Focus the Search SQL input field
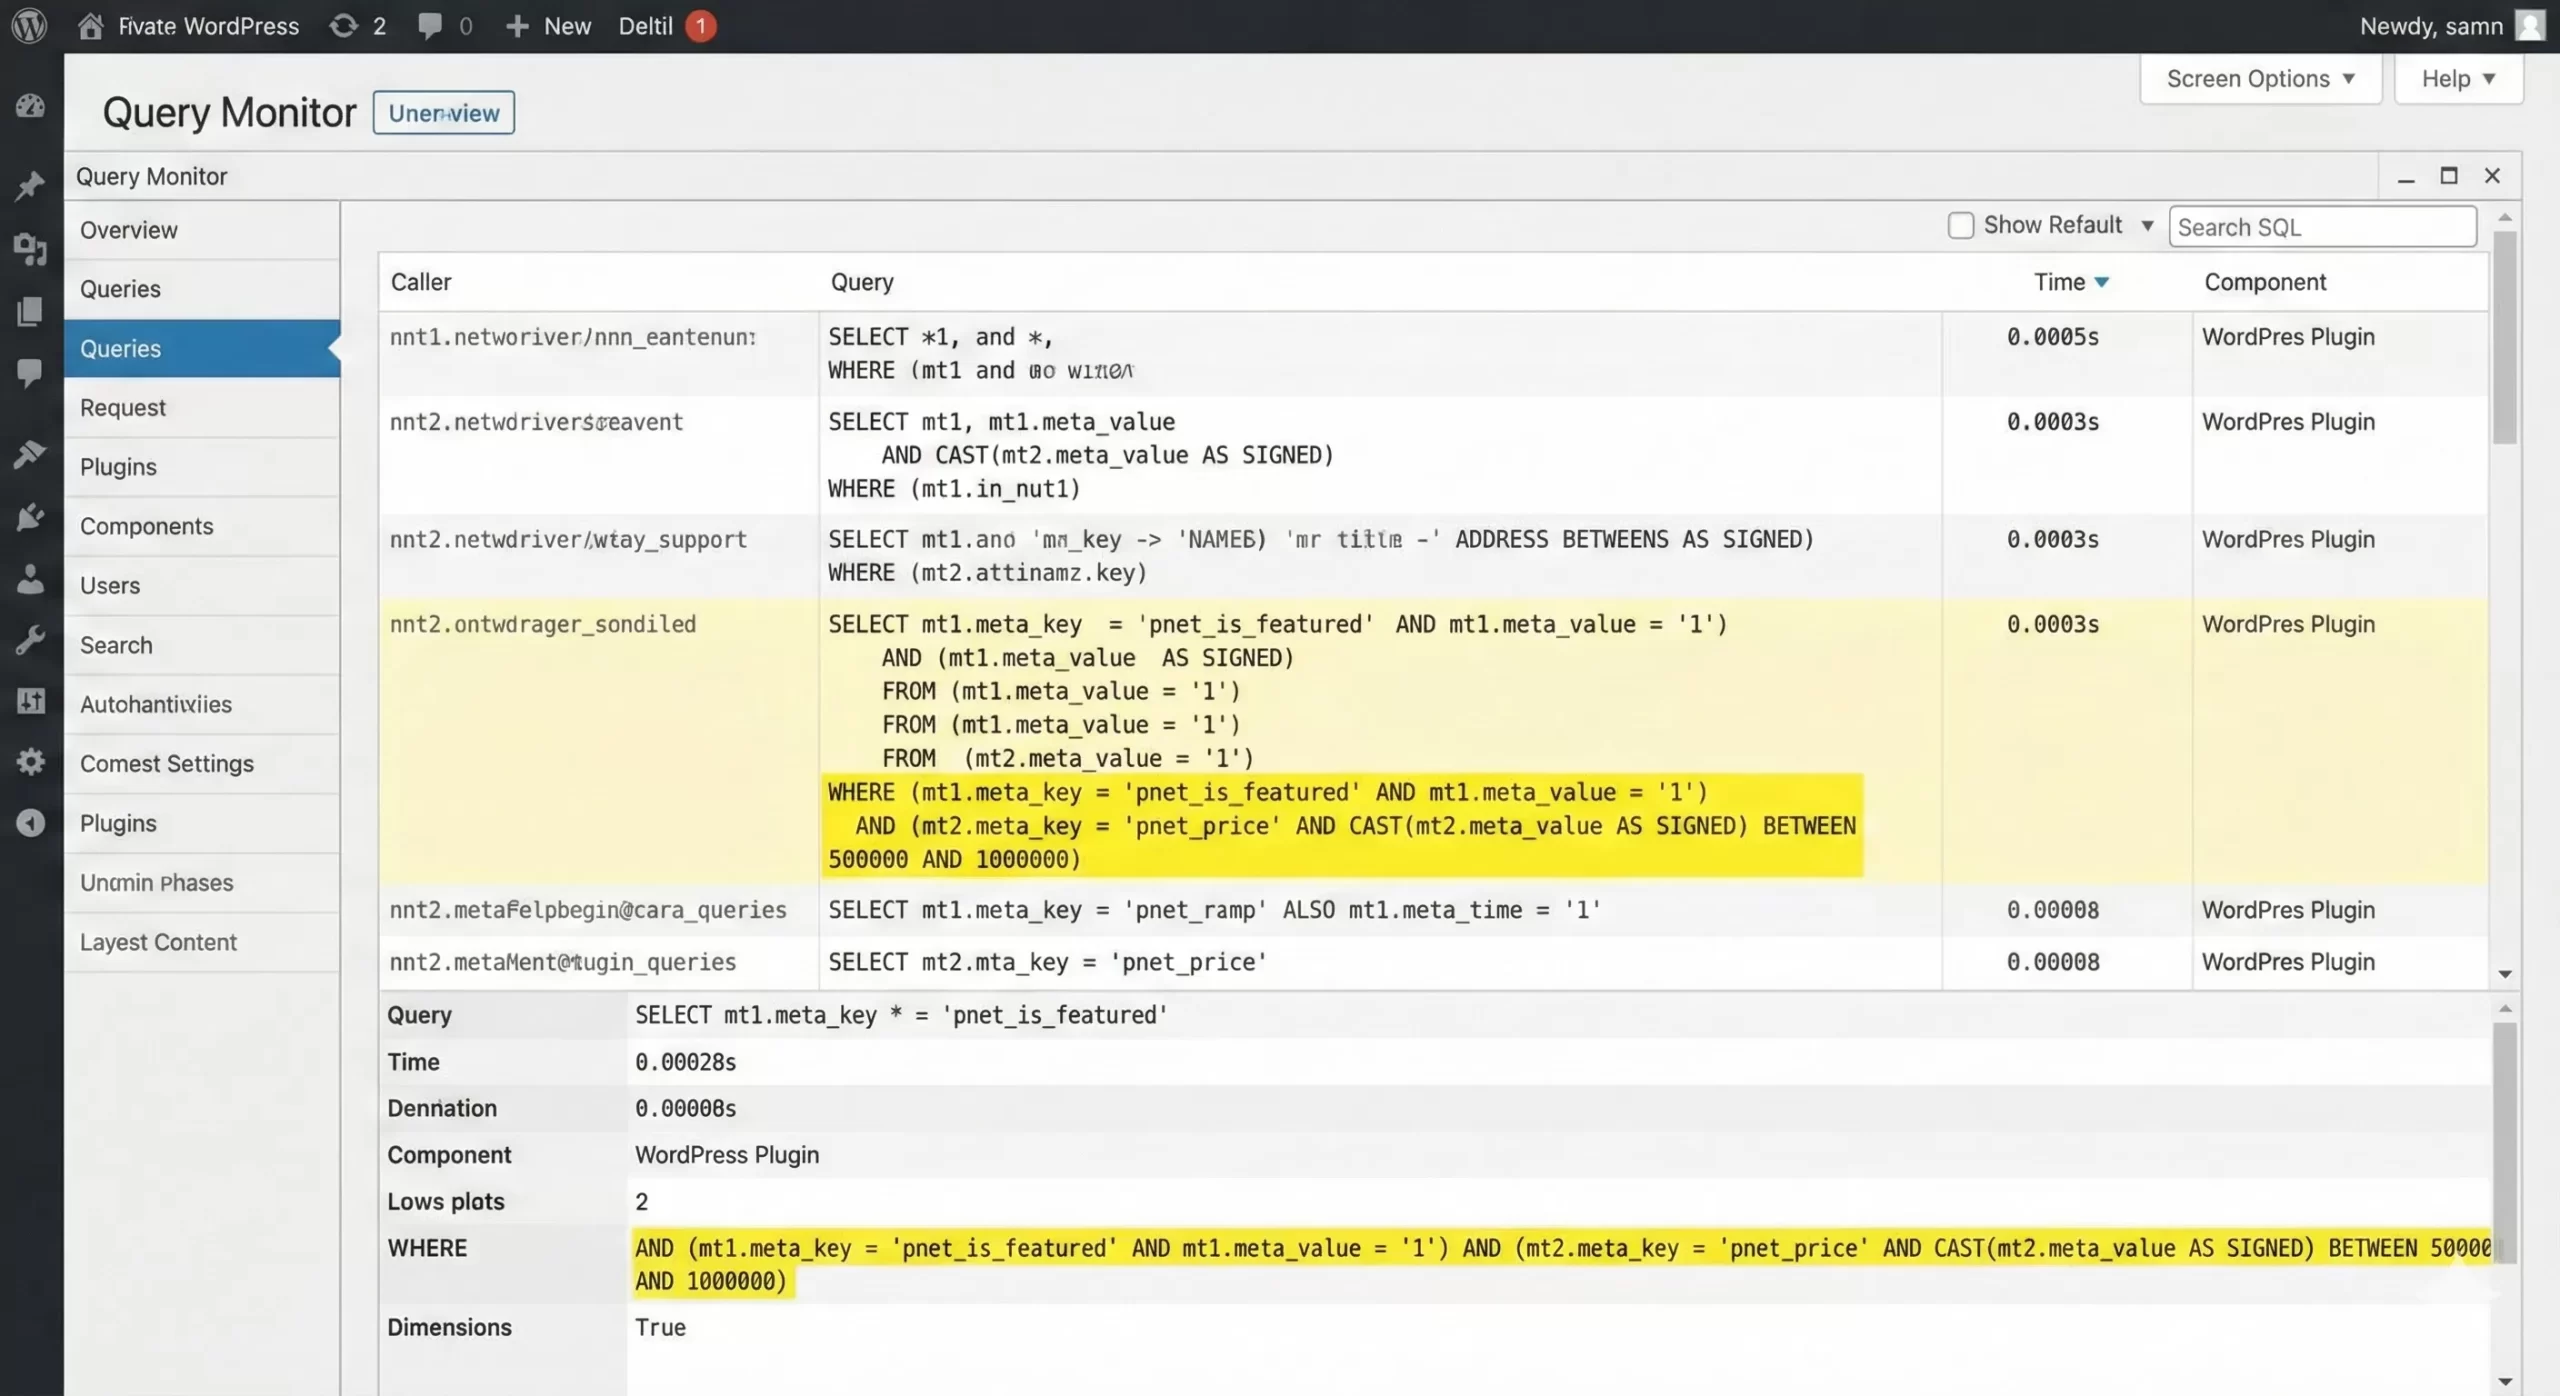Viewport: 2560px width, 1396px height. (x=2321, y=228)
